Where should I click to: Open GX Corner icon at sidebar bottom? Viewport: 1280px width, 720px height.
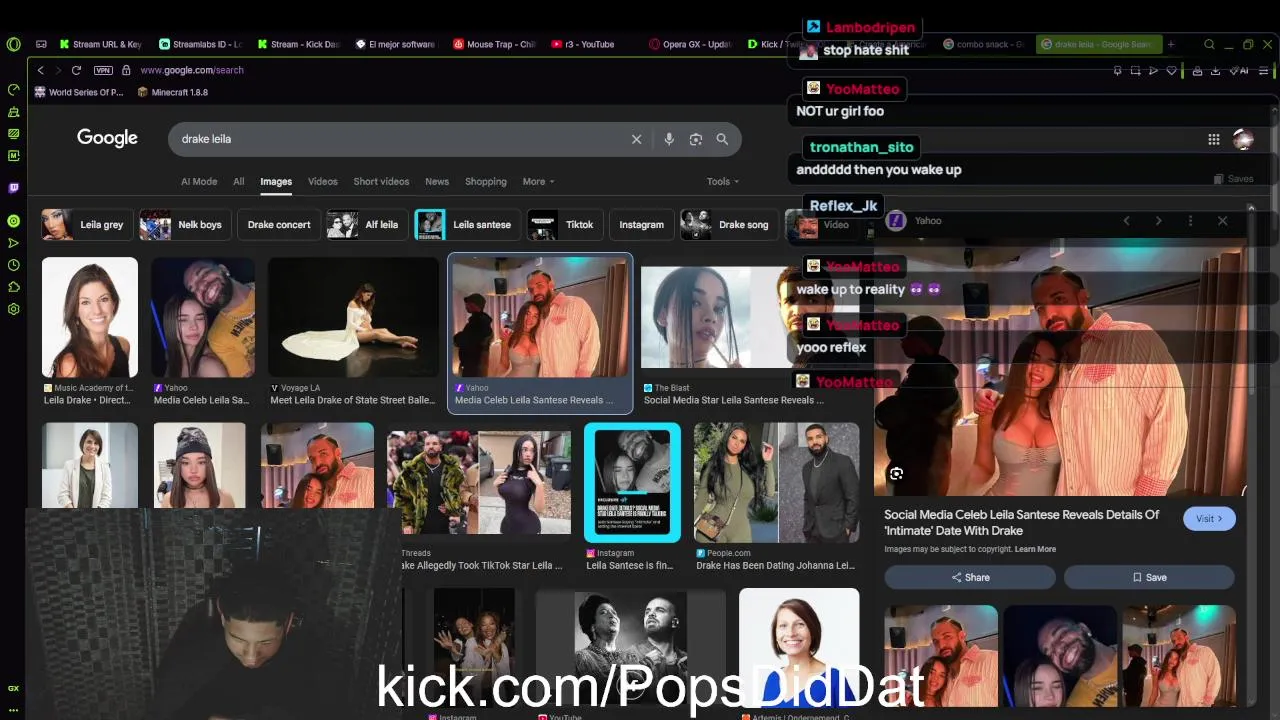(x=13, y=688)
